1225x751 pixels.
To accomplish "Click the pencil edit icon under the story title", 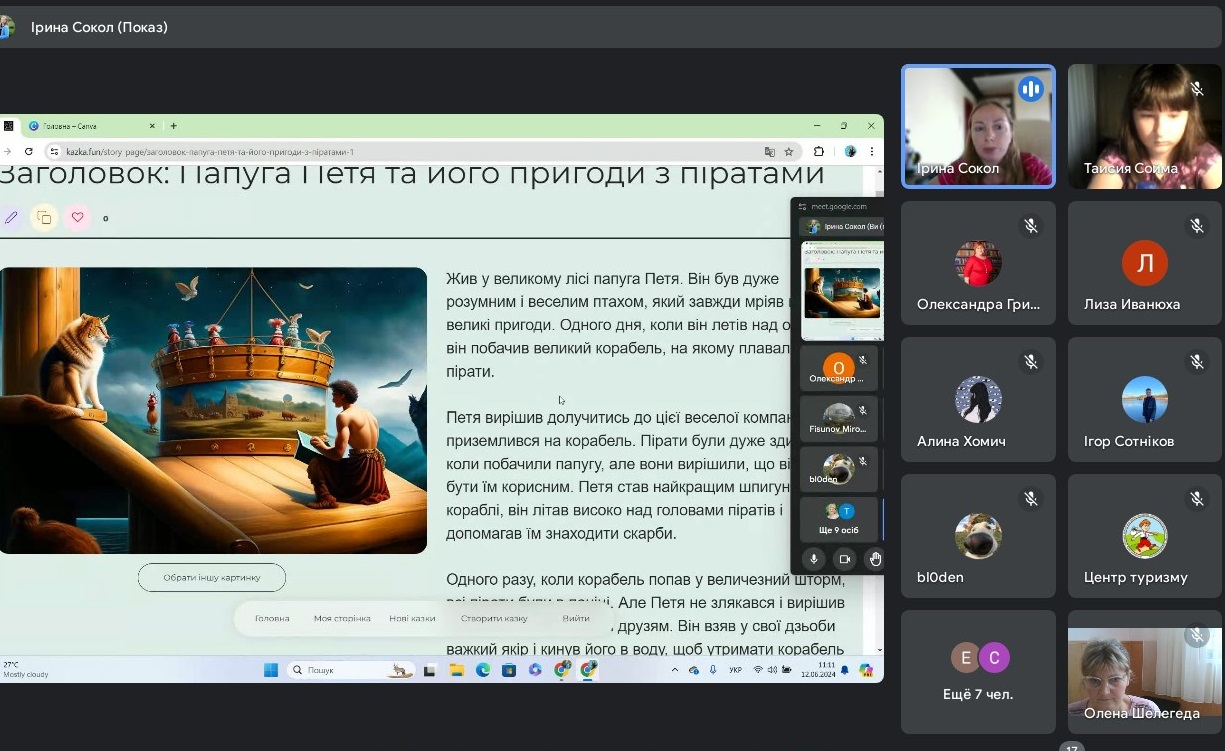I will (x=11, y=217).
